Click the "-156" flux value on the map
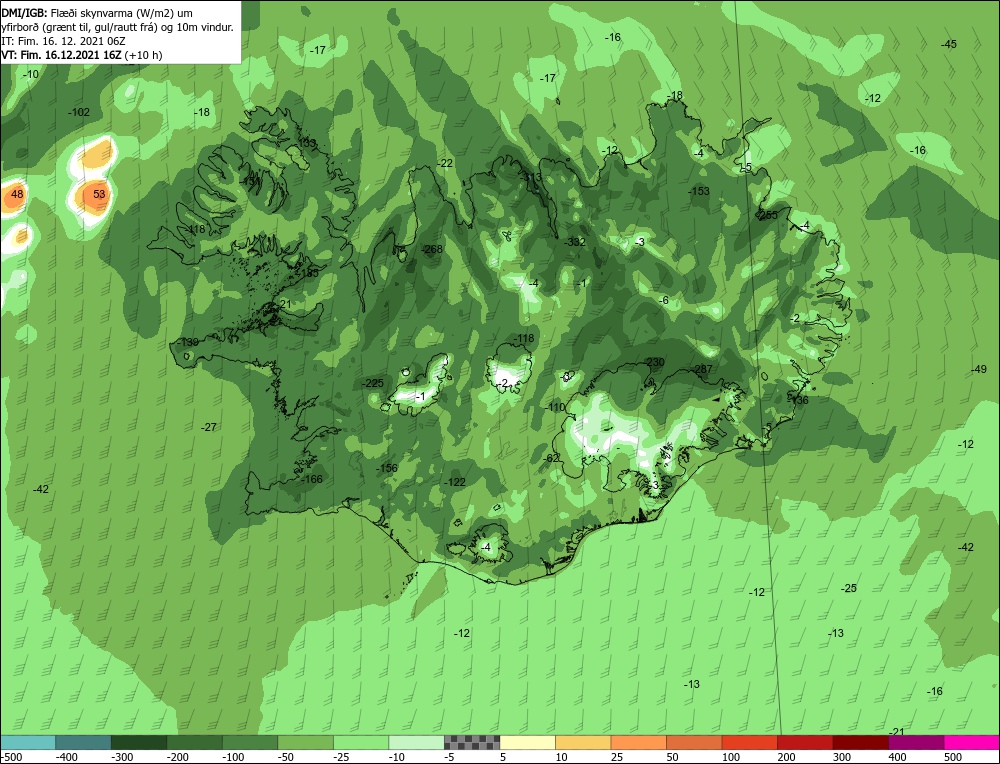Screen dimensions: 1000x764 coord(386,468)
